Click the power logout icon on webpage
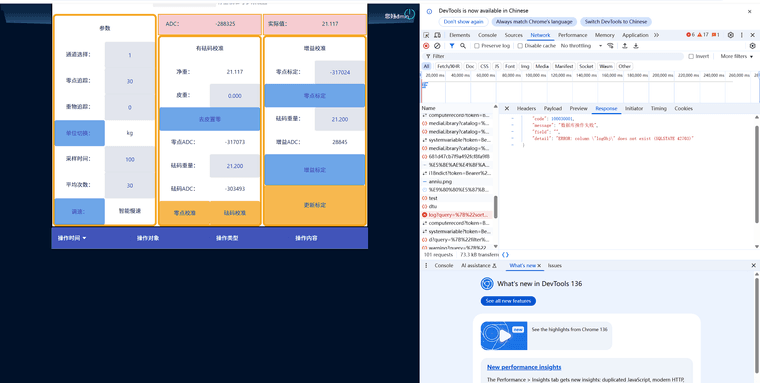 (410, 14)
